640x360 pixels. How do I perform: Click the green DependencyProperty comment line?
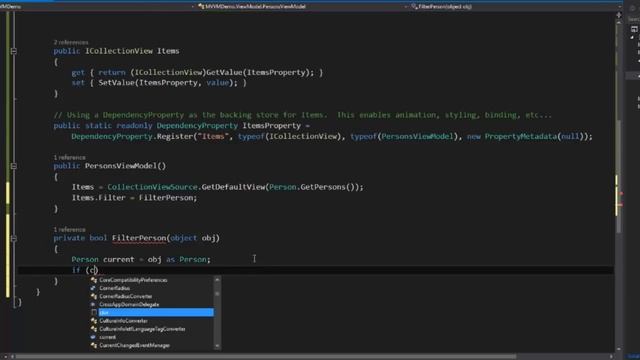[302, 115]
